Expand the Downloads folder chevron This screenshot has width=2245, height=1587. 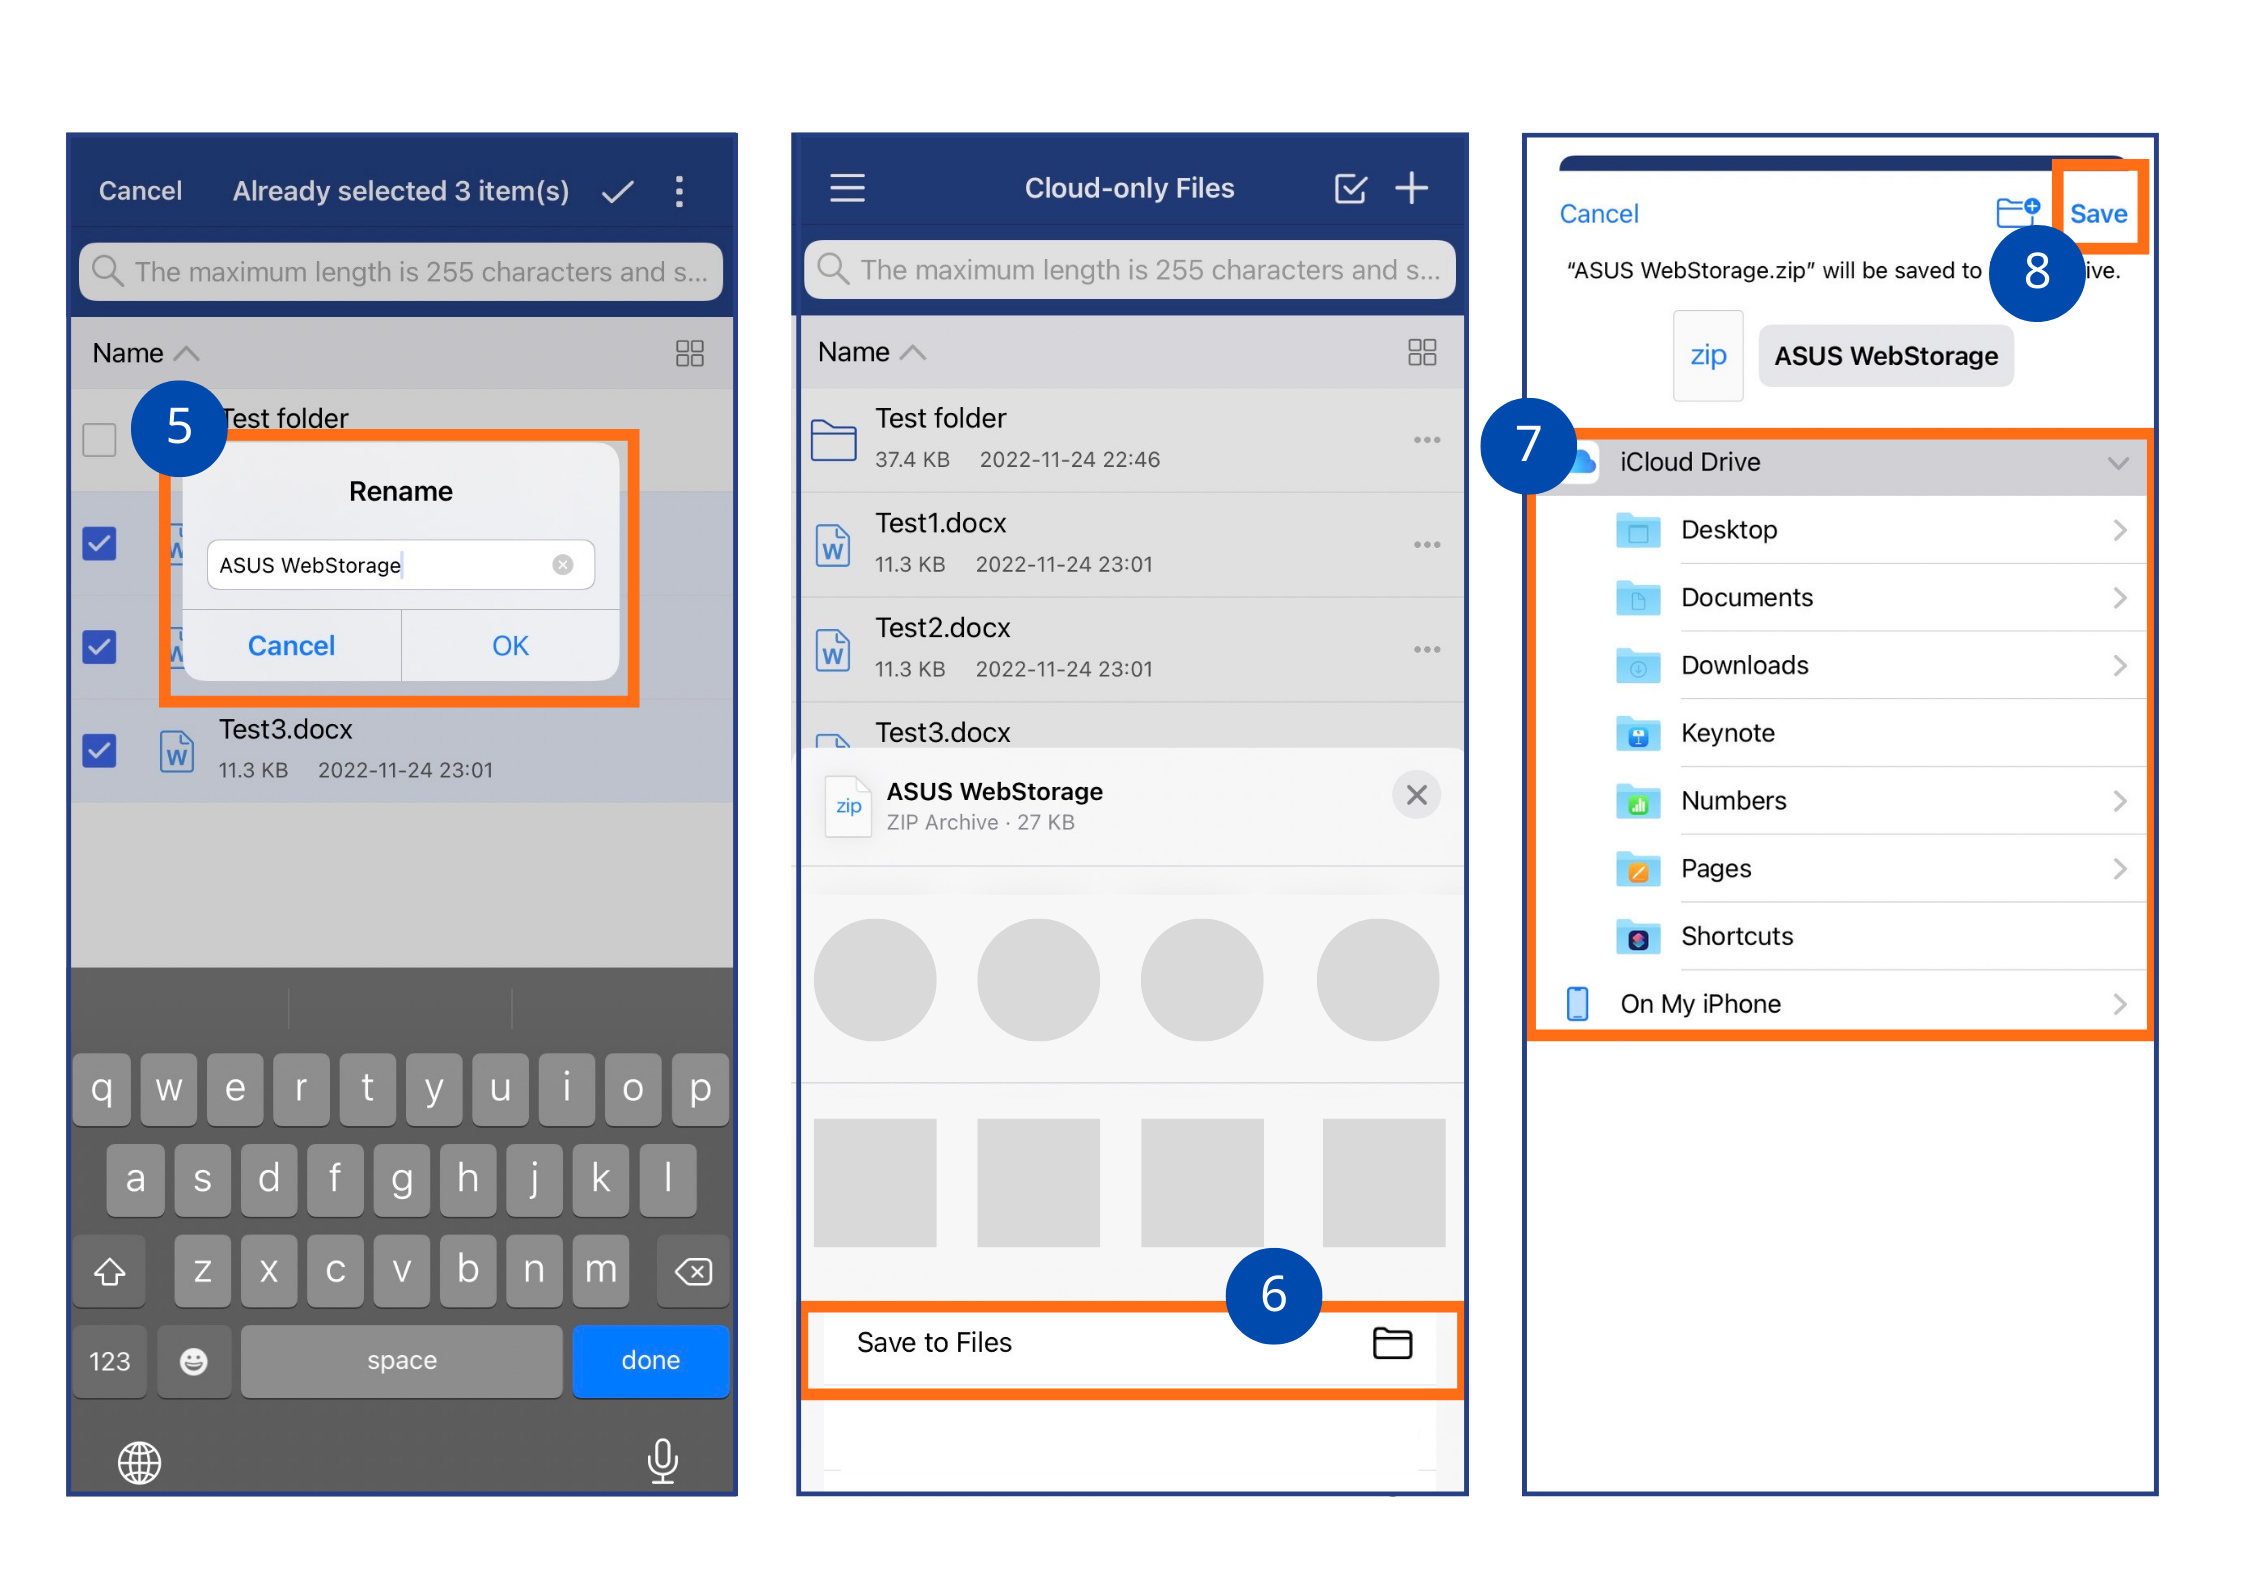point(2119,665)
